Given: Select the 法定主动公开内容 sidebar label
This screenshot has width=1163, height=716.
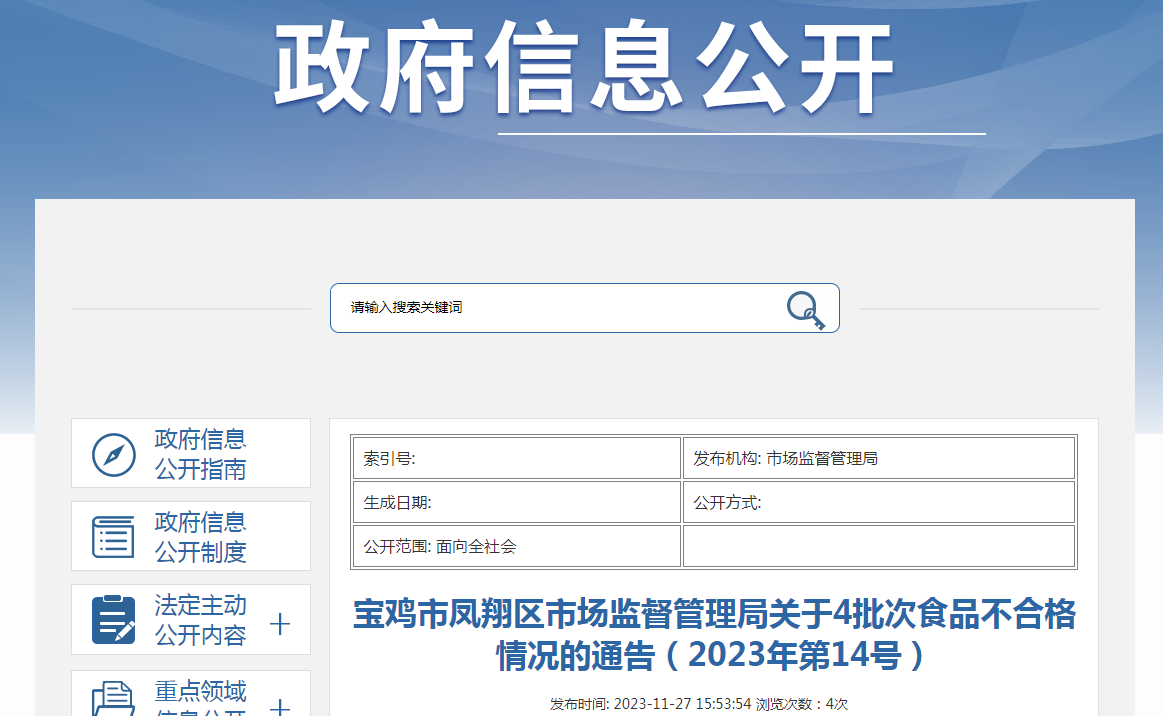Looking at the screenshot, I should [200, 620].
